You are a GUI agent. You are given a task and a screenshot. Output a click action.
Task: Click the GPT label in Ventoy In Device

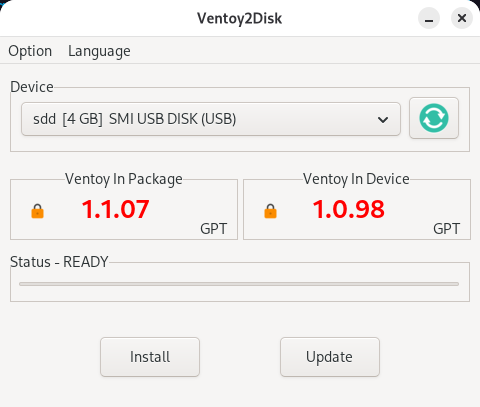pos(447,229)
